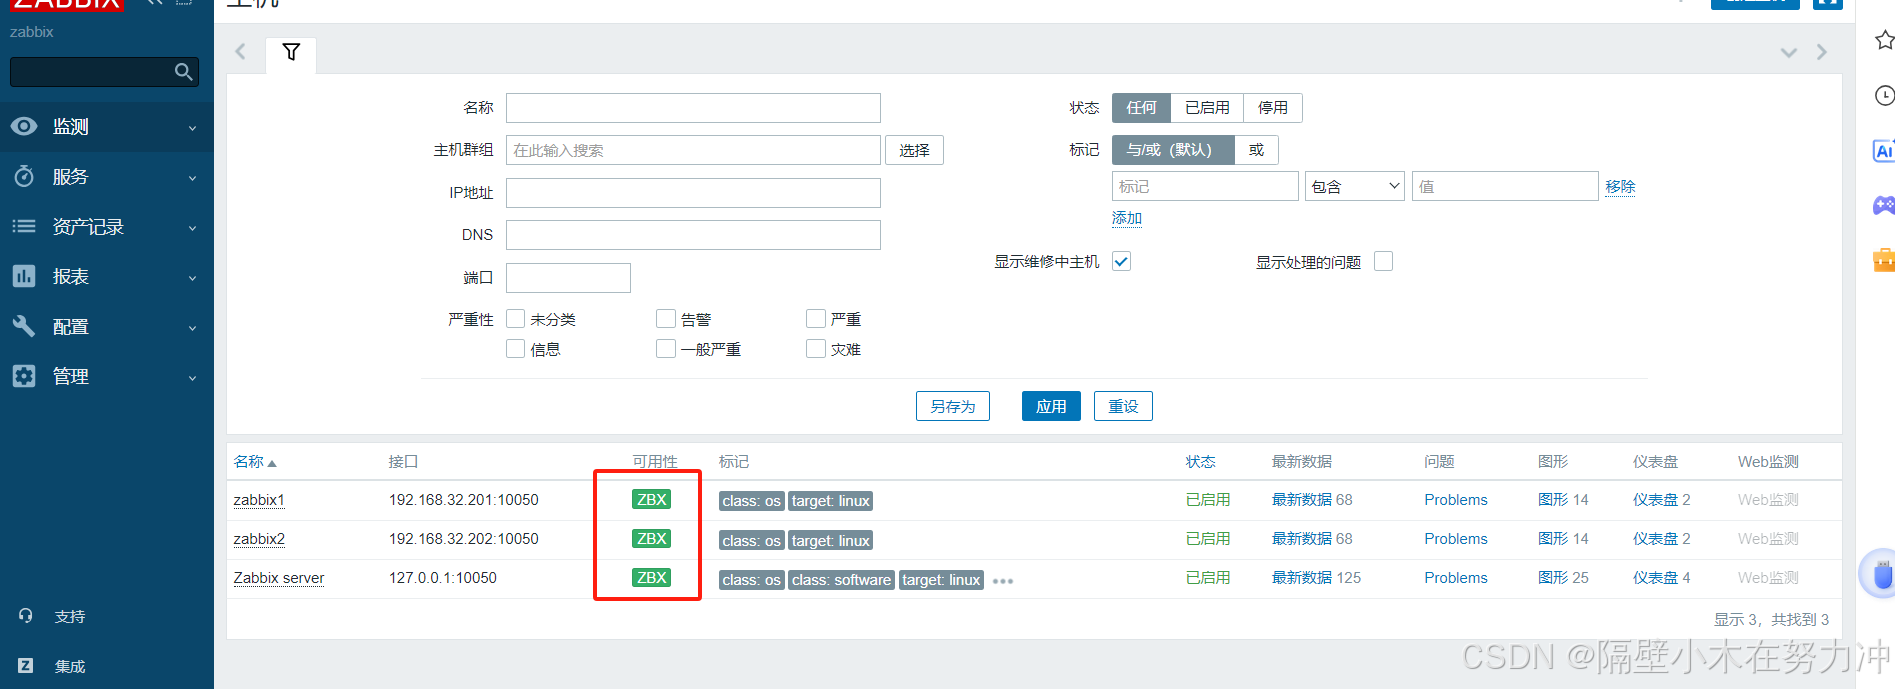
Task: Expand the 报表 sidebar menu
Action: click(193, 278)
